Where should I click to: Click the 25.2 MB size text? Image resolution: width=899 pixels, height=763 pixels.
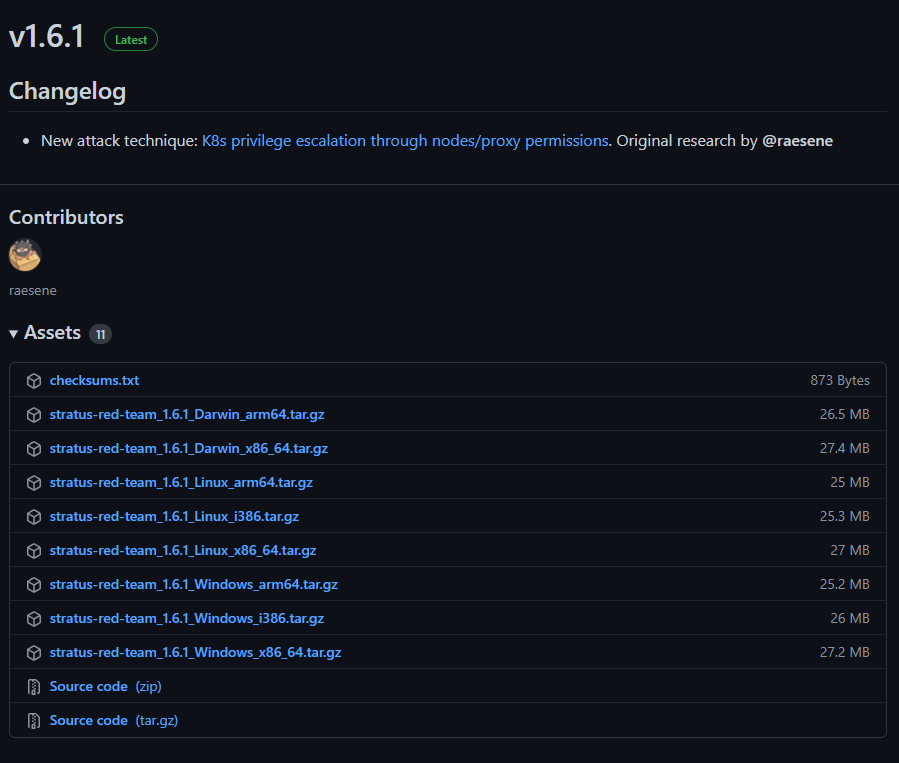point(845,584)
